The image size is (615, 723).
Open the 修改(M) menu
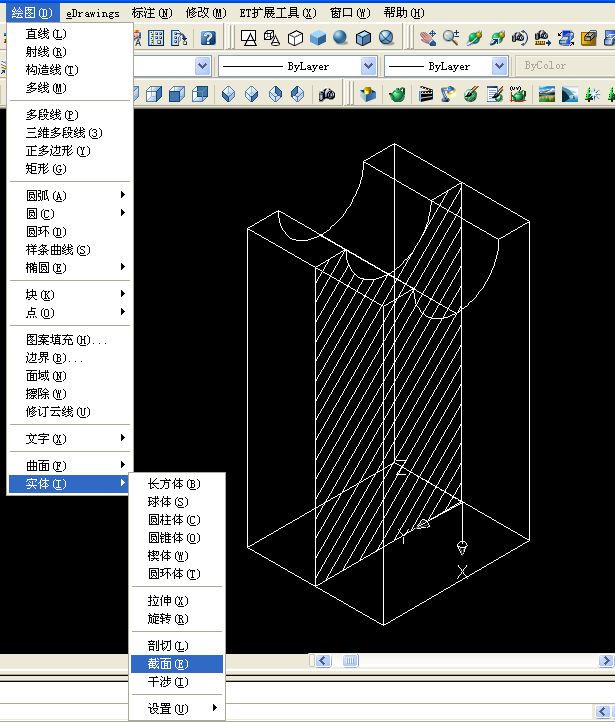pyautogui.click(x=206, y=13)
